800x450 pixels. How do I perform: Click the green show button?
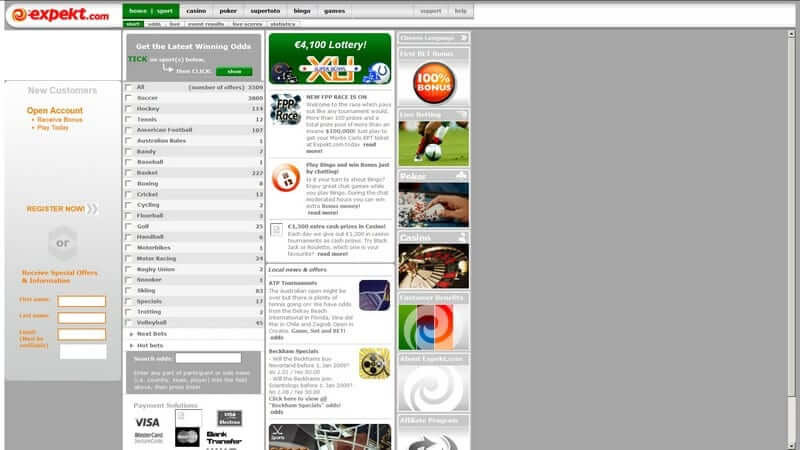click(x=234, y=71)
